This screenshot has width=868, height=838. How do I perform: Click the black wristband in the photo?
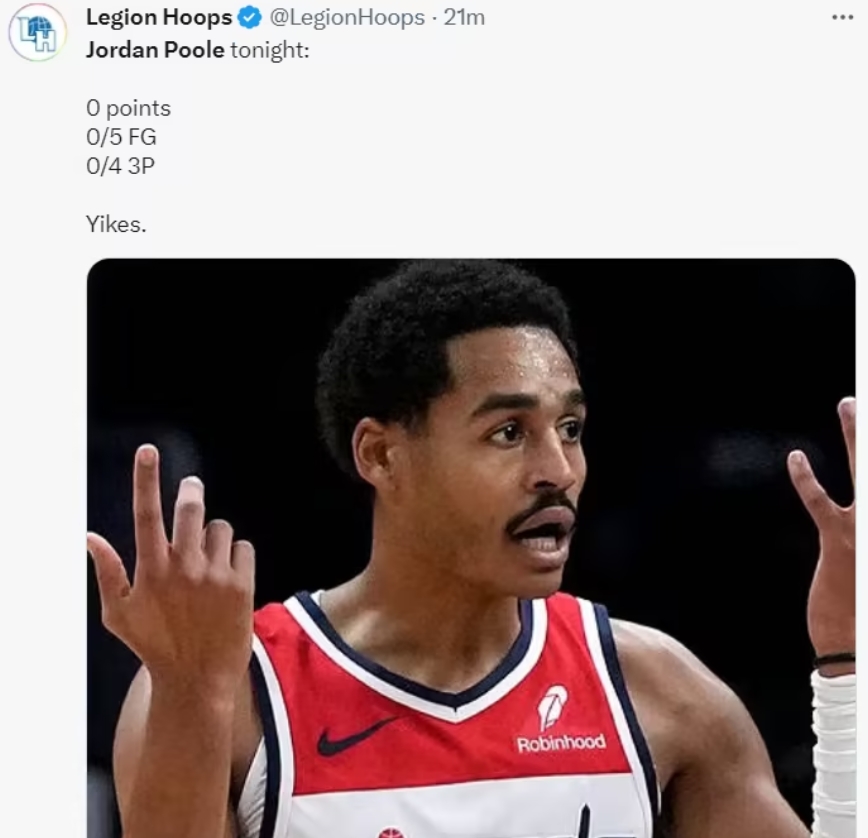[x=834, y=659]
